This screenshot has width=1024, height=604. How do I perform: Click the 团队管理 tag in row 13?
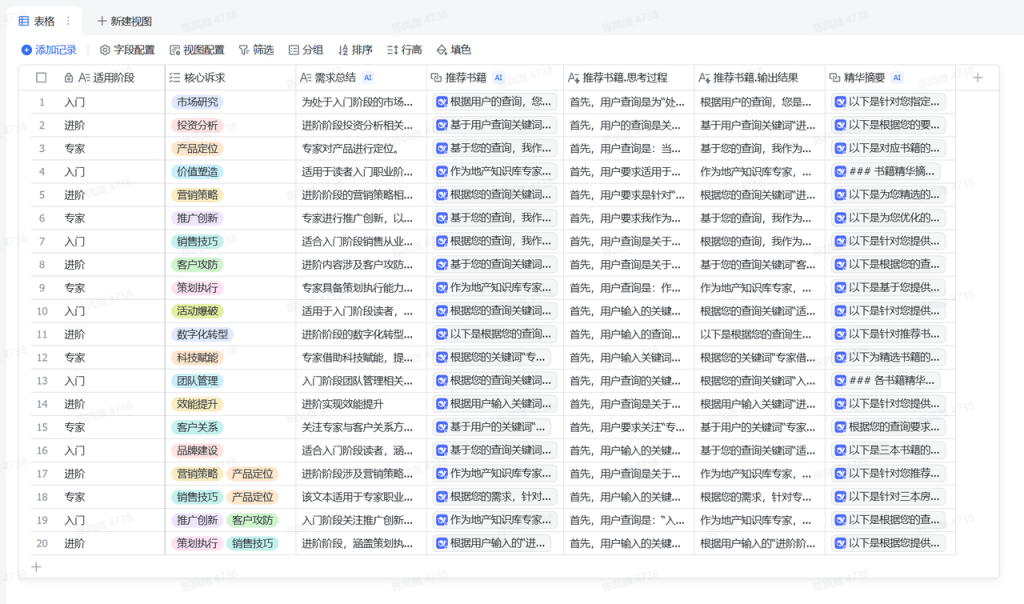(197, 381)
